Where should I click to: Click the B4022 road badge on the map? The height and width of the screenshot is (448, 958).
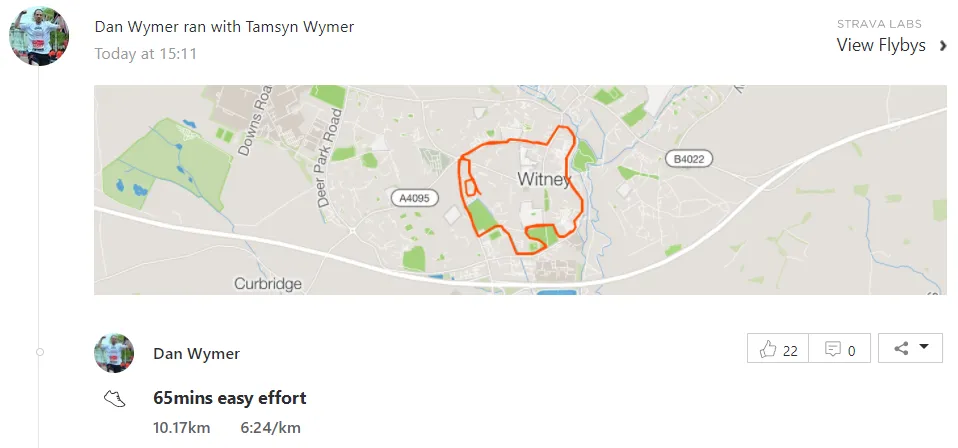click(x=688, y=159)
